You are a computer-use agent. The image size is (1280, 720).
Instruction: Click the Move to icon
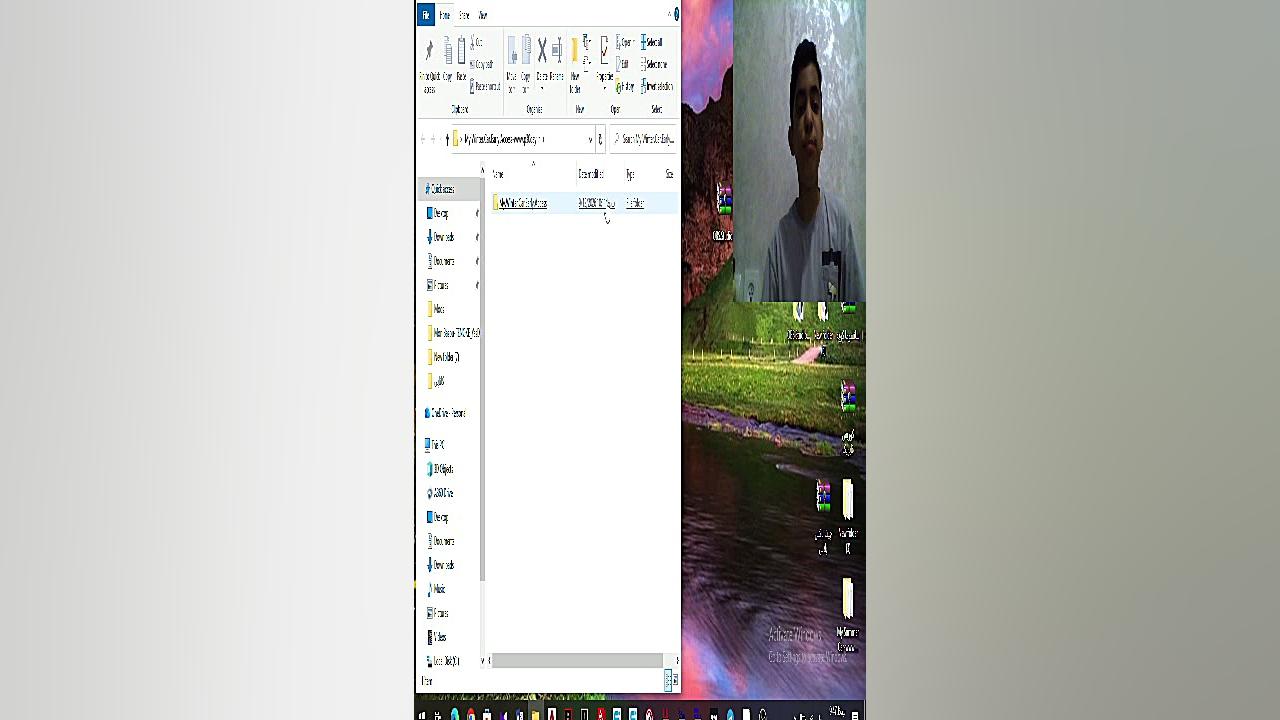pos(512,50)
